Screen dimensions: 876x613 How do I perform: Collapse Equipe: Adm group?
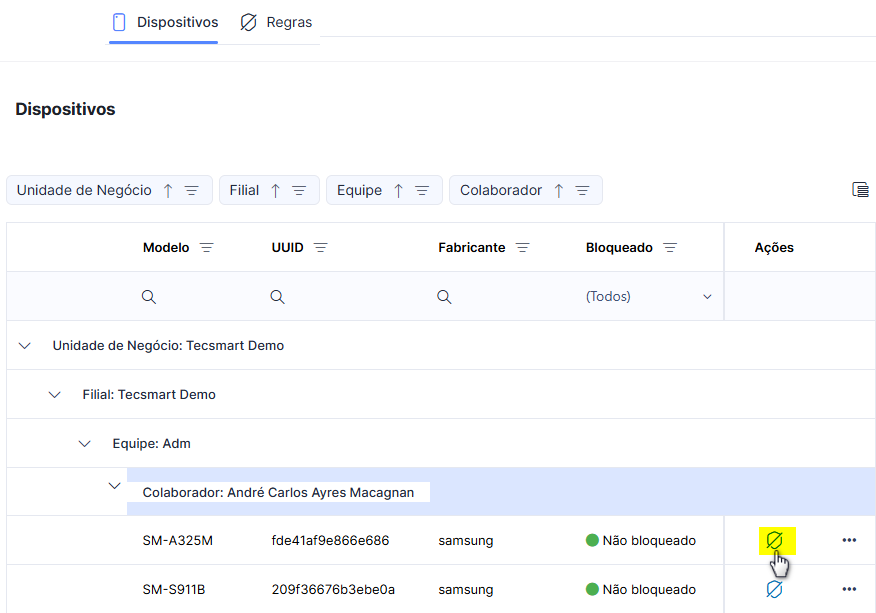point(84,444)
